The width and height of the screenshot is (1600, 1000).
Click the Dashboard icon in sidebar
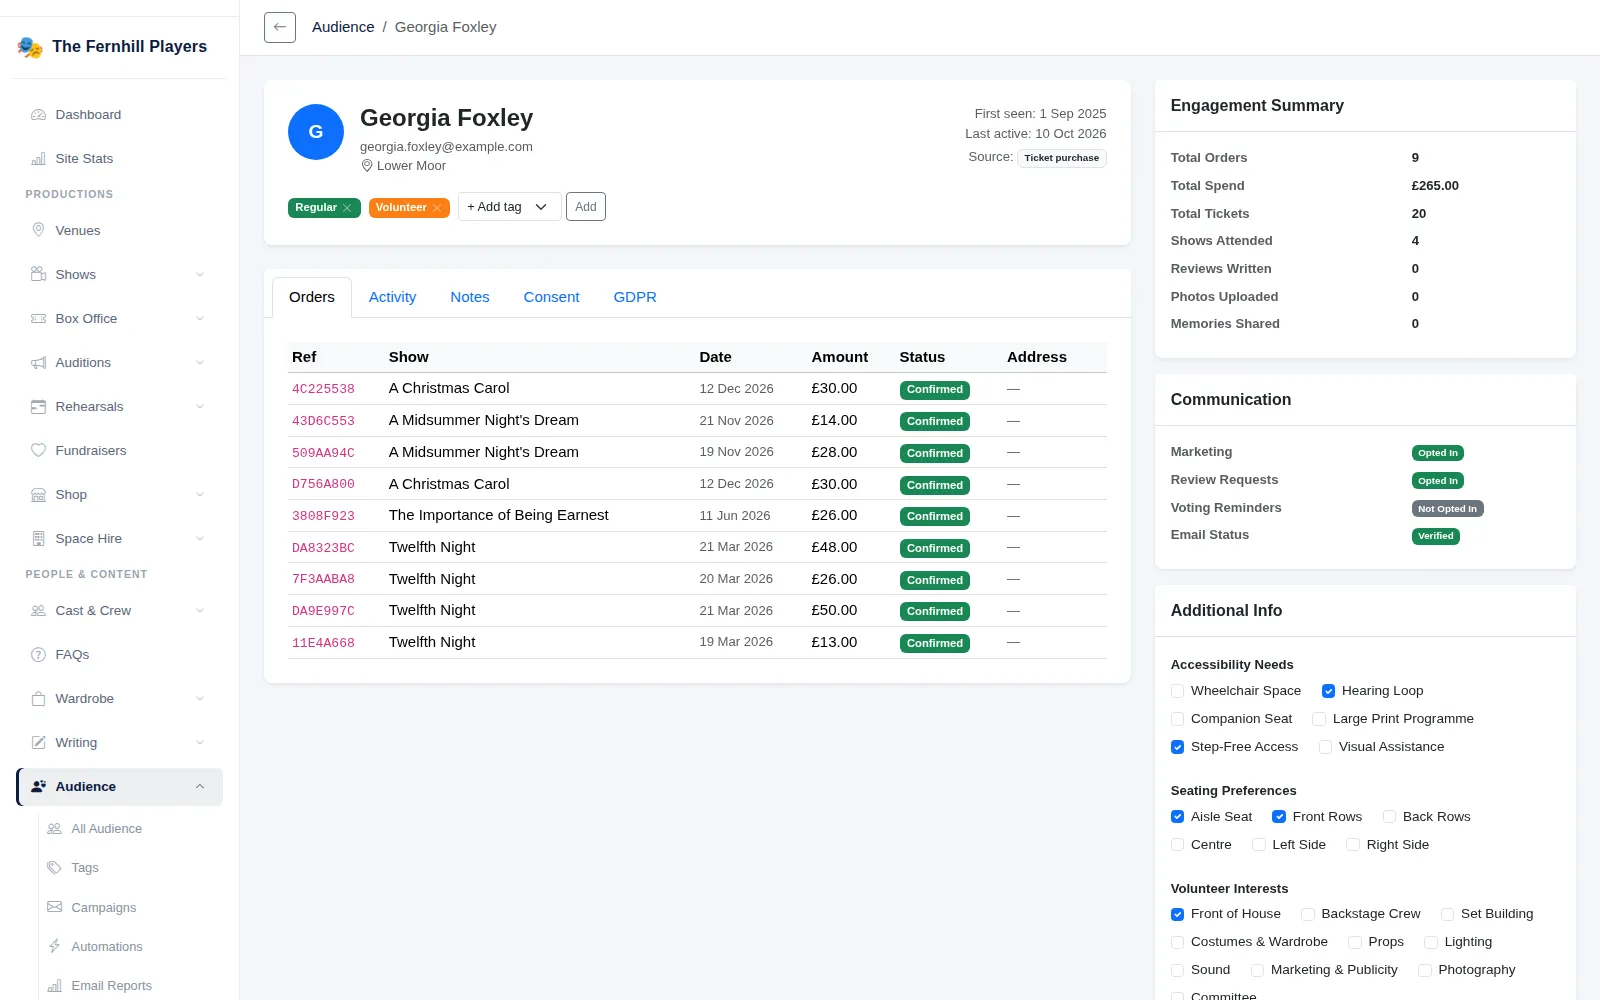[38, 115]
